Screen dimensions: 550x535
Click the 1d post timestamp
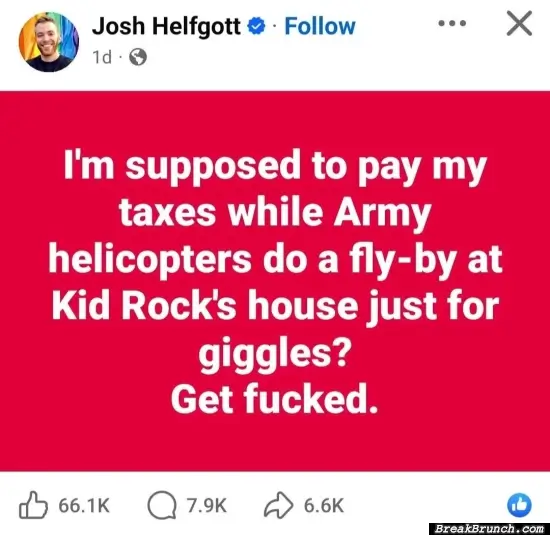pos(102,57)
